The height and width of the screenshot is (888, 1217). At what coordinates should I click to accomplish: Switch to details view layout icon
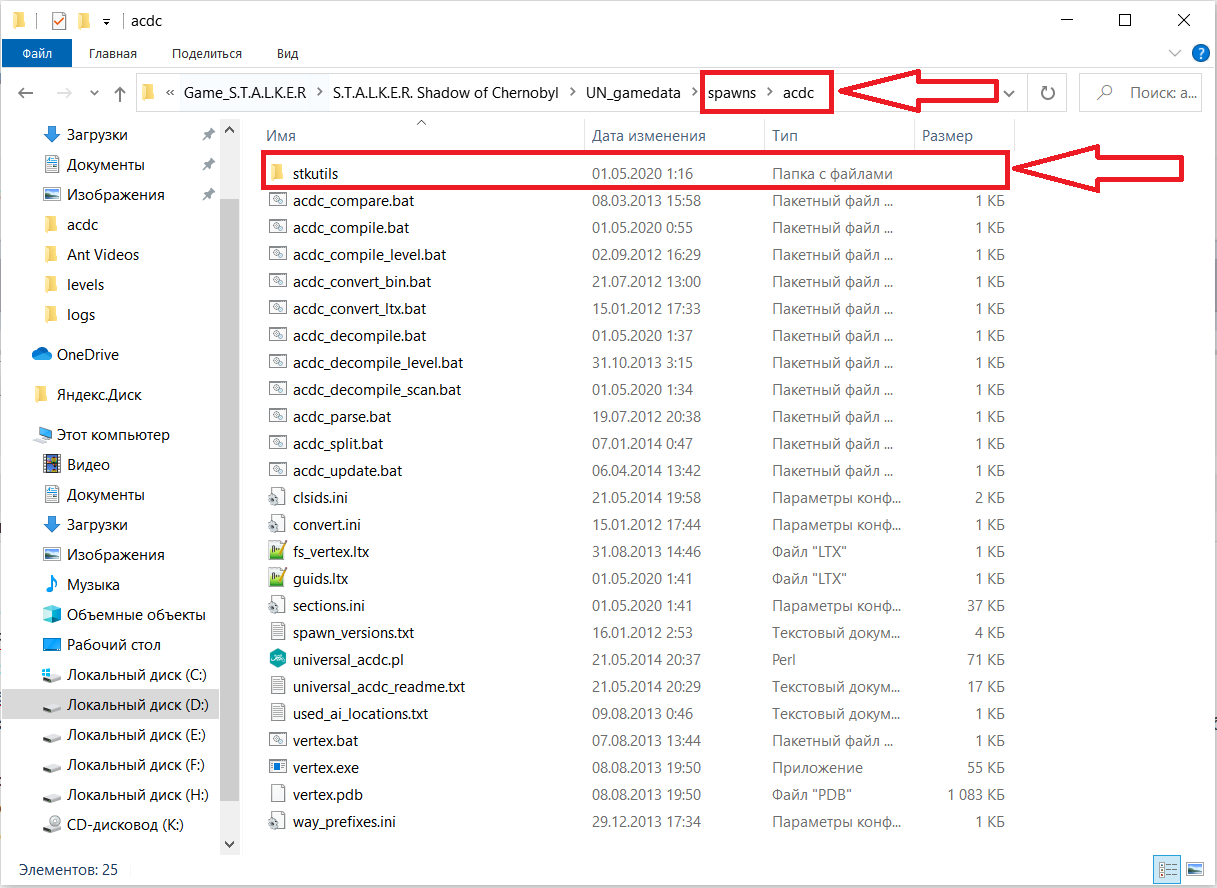pyautogui.click(x=1167, y=869)
